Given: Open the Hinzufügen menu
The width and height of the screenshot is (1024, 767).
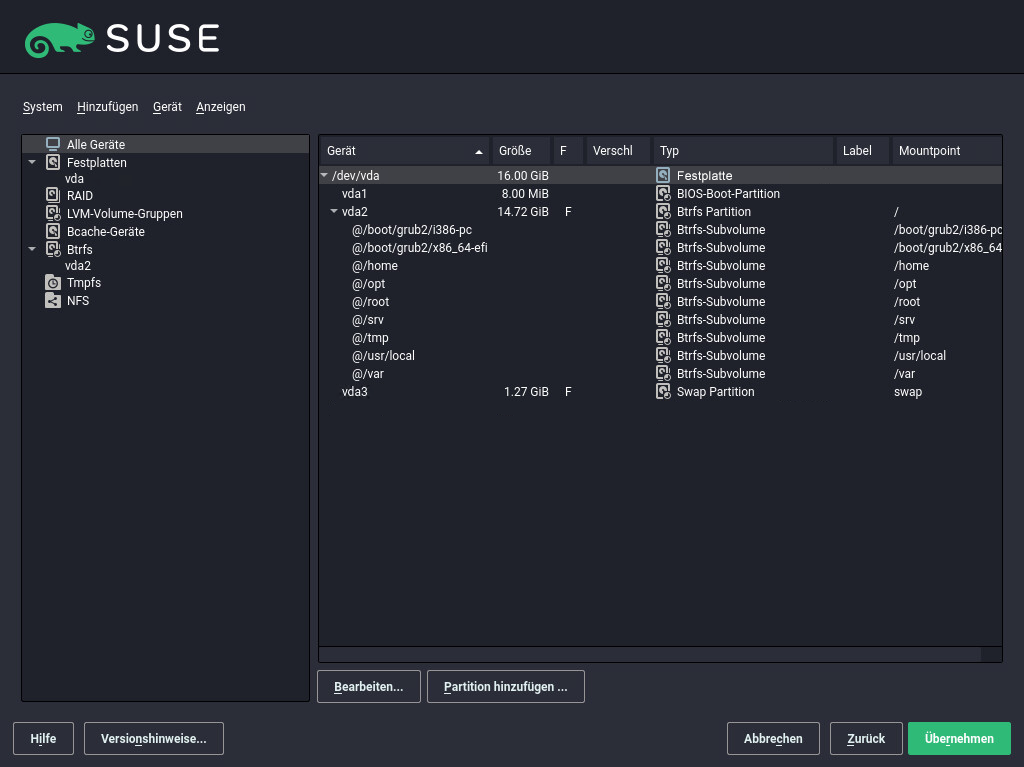Looking at the screenshot, I should (107, 107).
